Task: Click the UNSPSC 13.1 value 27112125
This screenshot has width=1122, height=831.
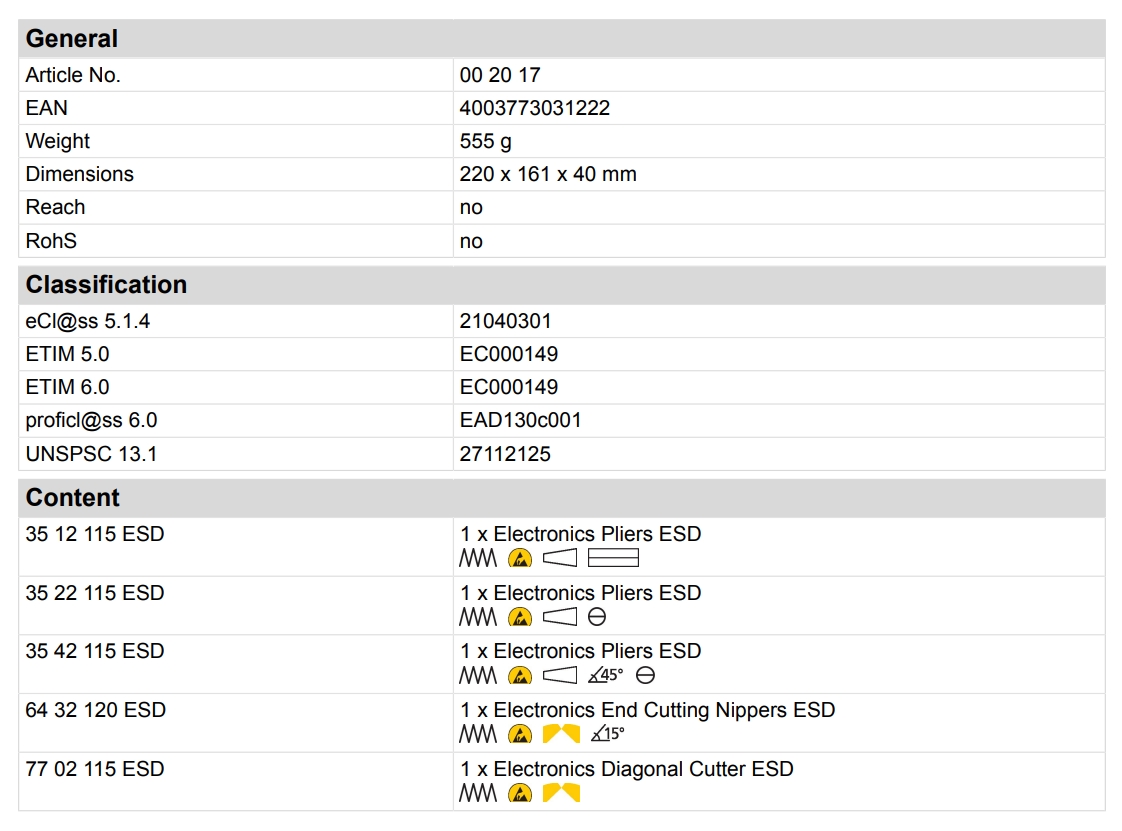Action: (x=505, y=454)
